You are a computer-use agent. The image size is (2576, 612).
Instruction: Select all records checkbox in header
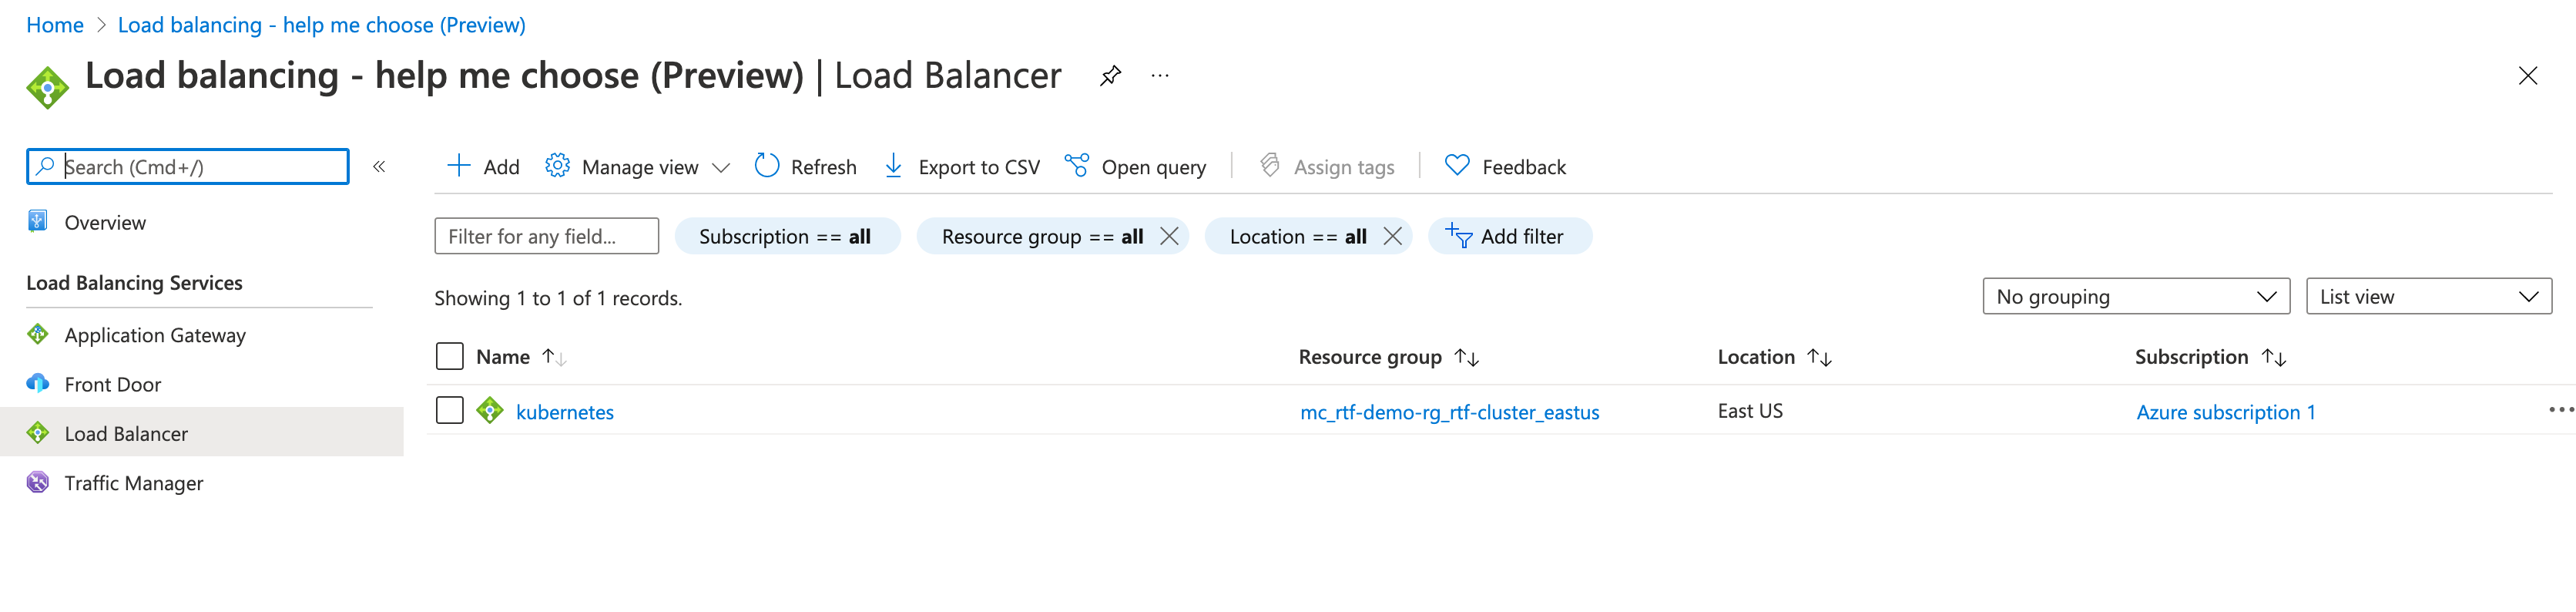(450, 357)
